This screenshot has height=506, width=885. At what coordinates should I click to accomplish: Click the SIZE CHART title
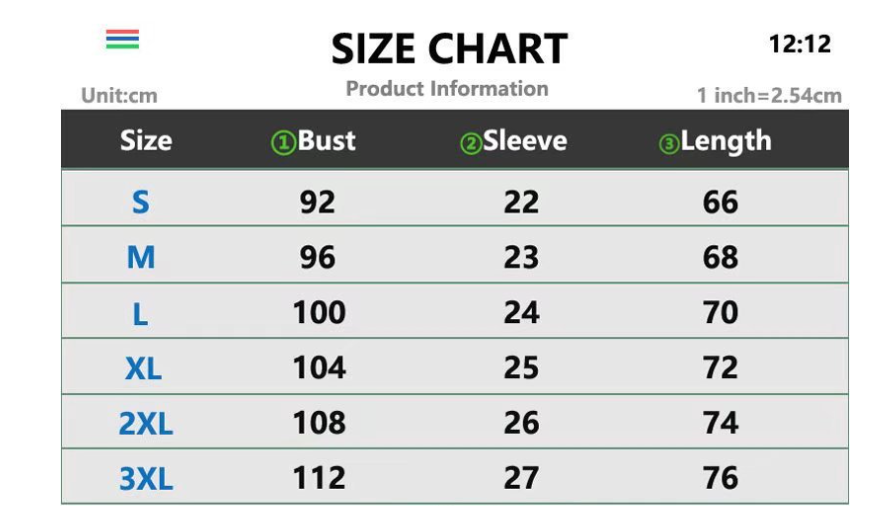tap(449, 48)
